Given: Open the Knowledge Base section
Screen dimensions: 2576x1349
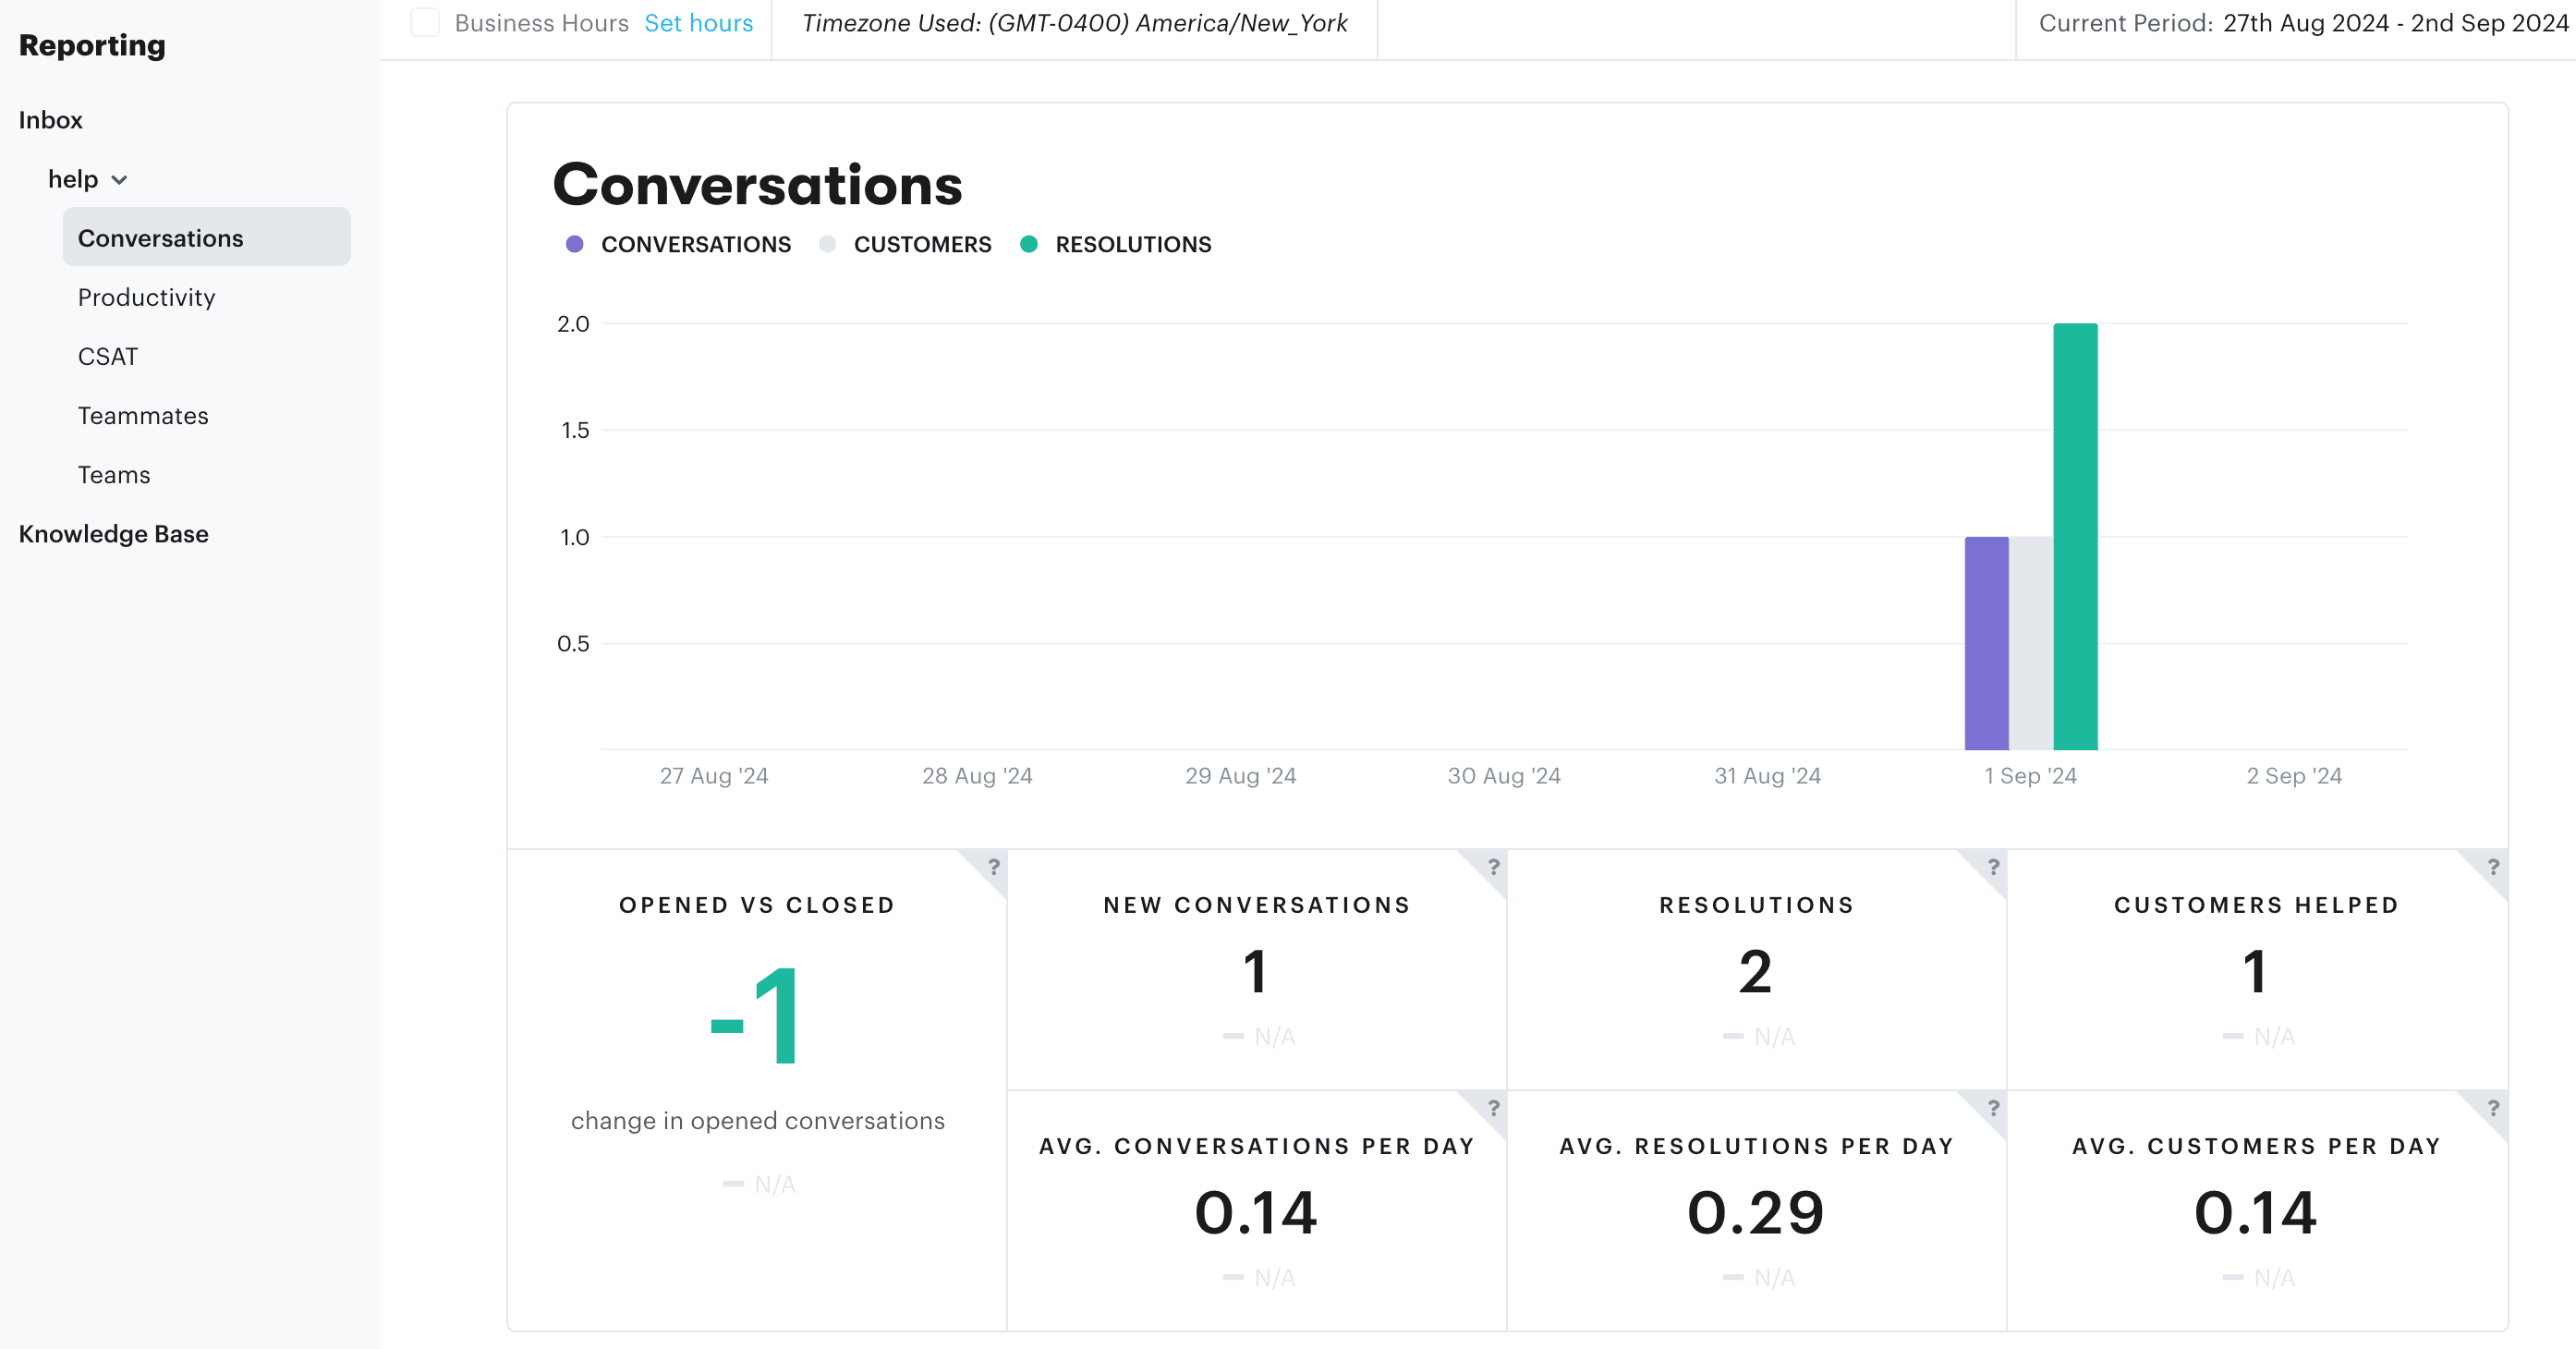Looking at the screenshot, I should click(115, 533).
